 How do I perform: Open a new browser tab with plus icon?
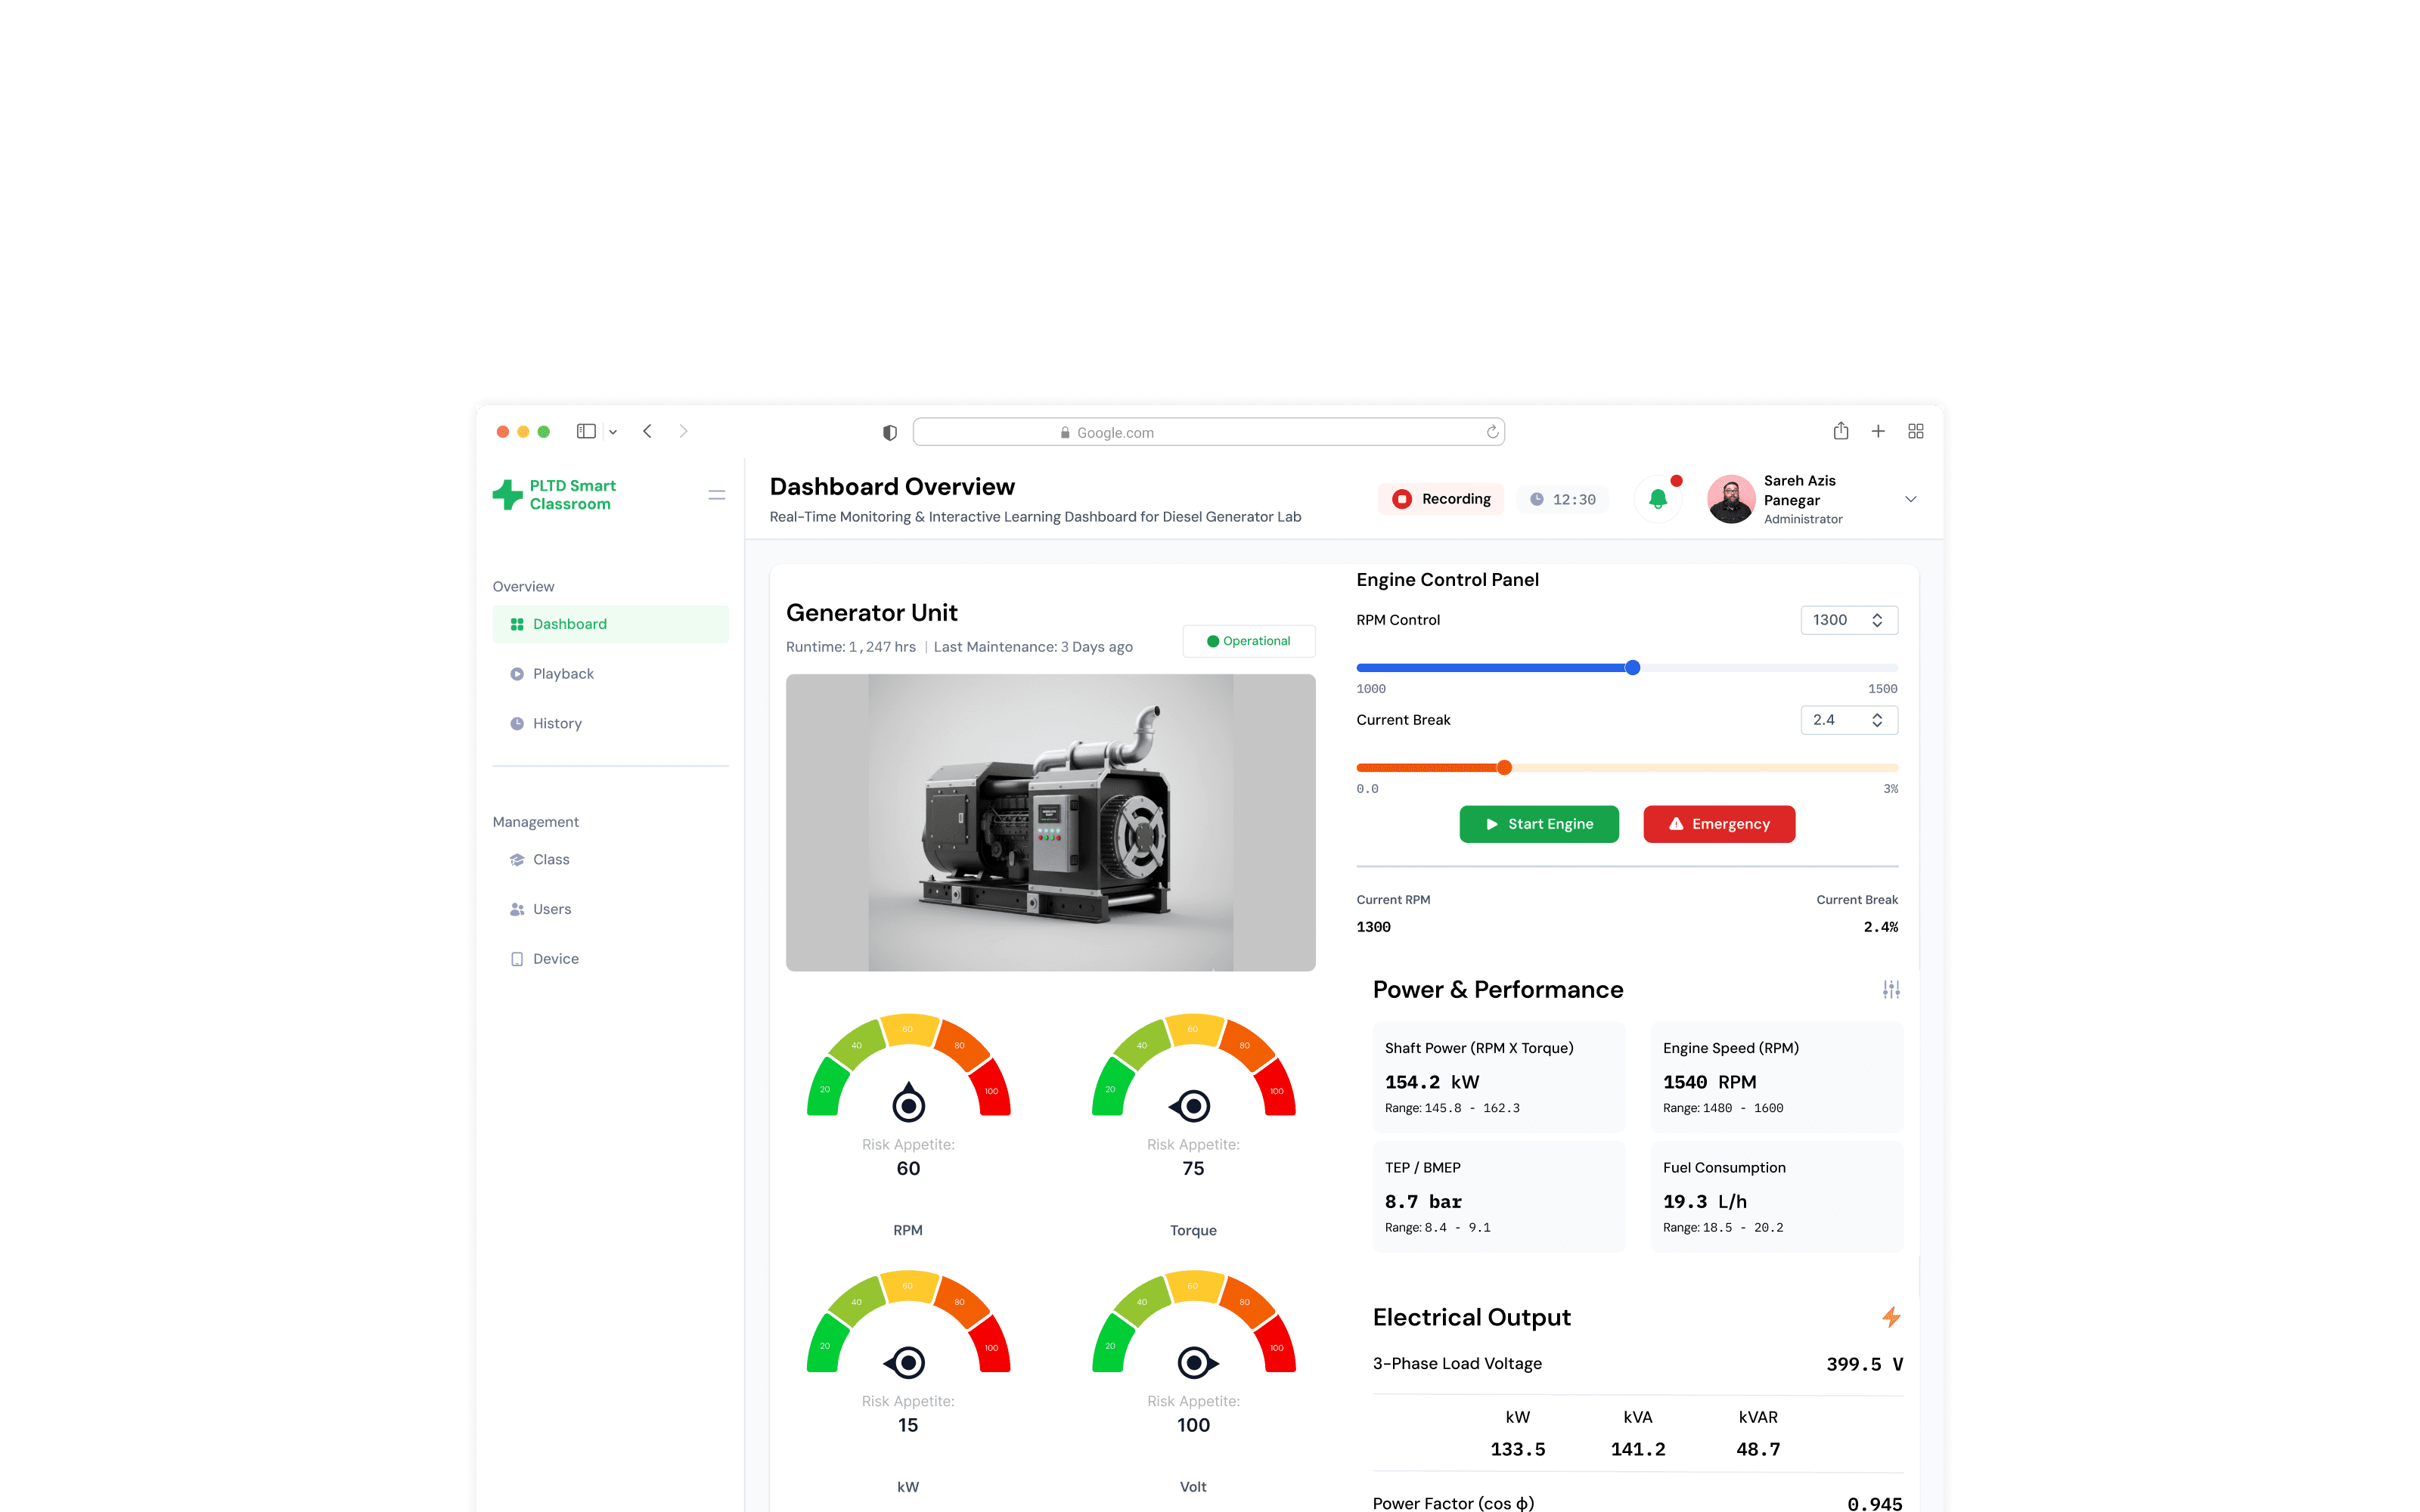1878,431
